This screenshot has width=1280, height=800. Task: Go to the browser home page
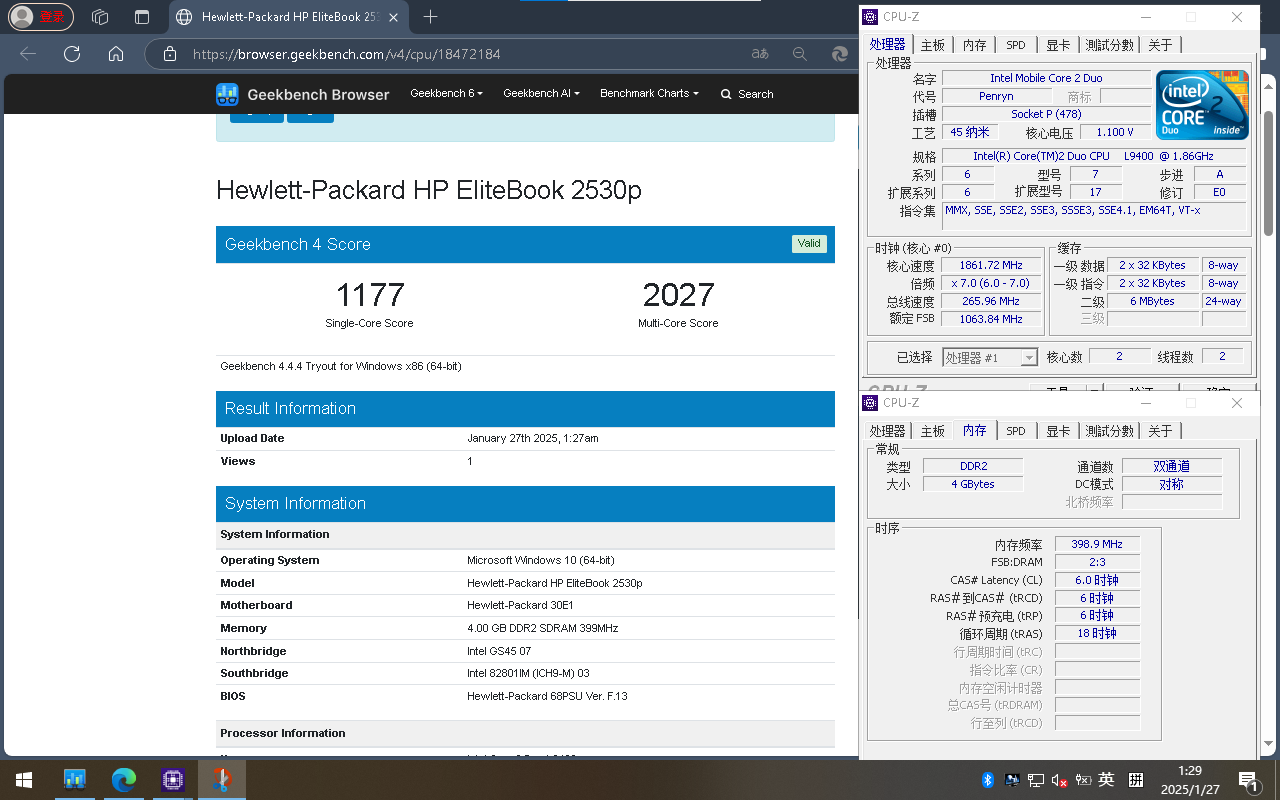116,54
